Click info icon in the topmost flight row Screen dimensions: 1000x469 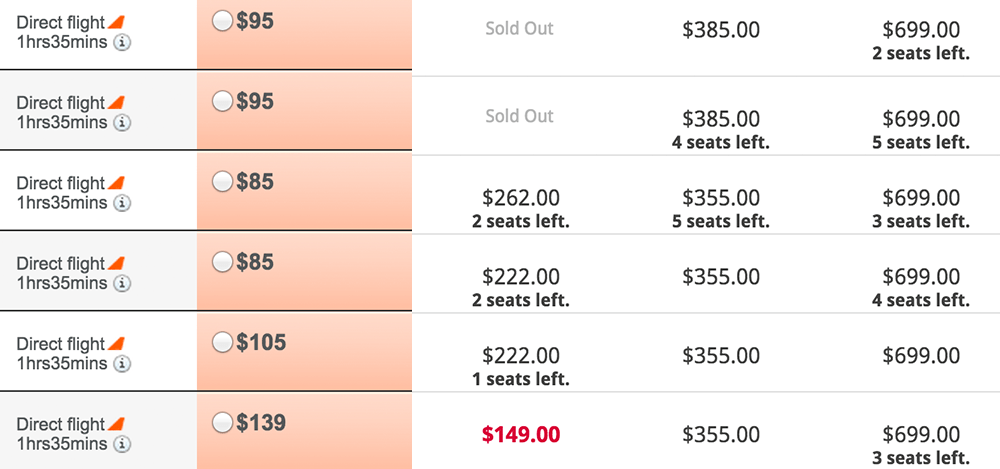click(122, 43)
